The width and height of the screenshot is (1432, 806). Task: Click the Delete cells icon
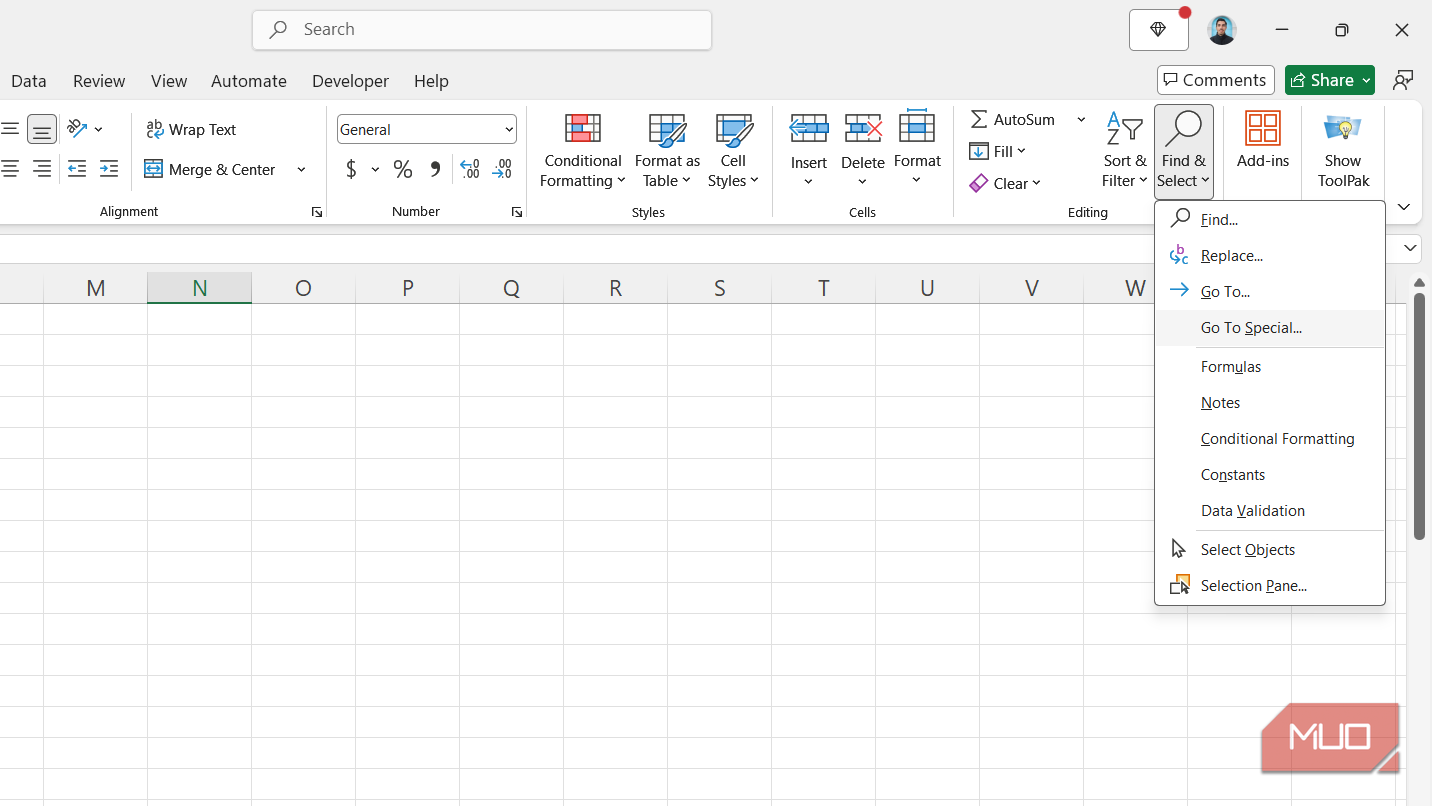coord(863,129)
